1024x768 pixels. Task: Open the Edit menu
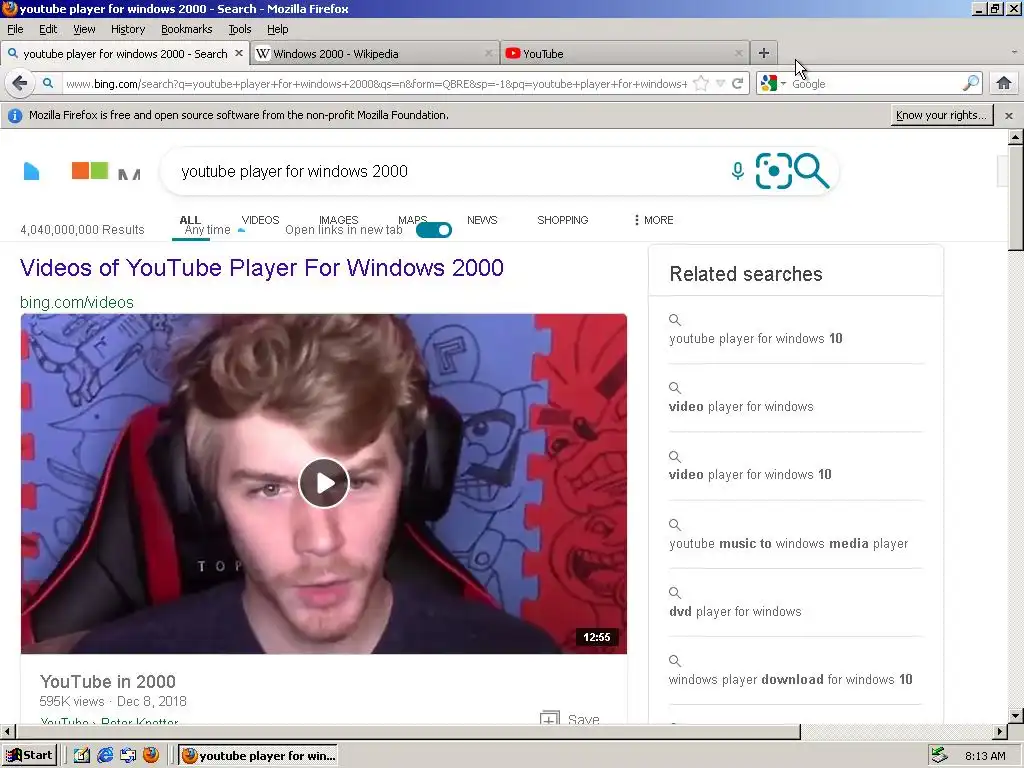click(x=48, y=29)
